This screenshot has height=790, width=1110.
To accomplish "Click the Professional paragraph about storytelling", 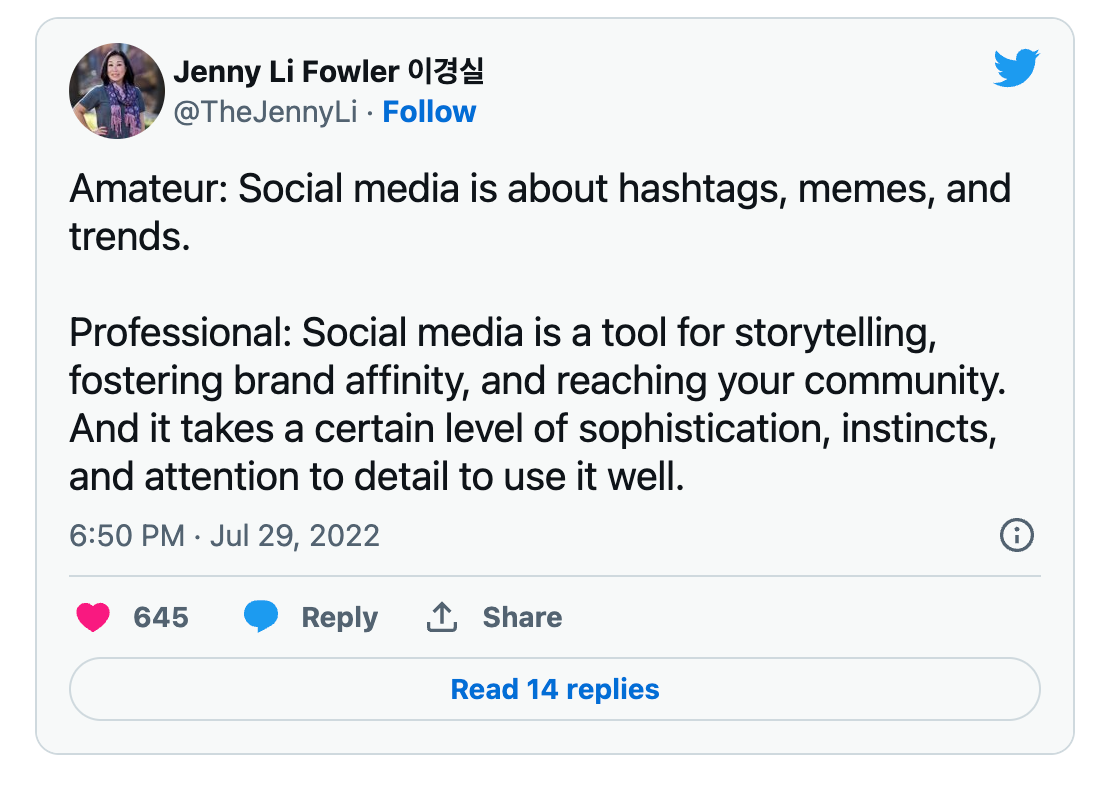I will pos(538,405).
